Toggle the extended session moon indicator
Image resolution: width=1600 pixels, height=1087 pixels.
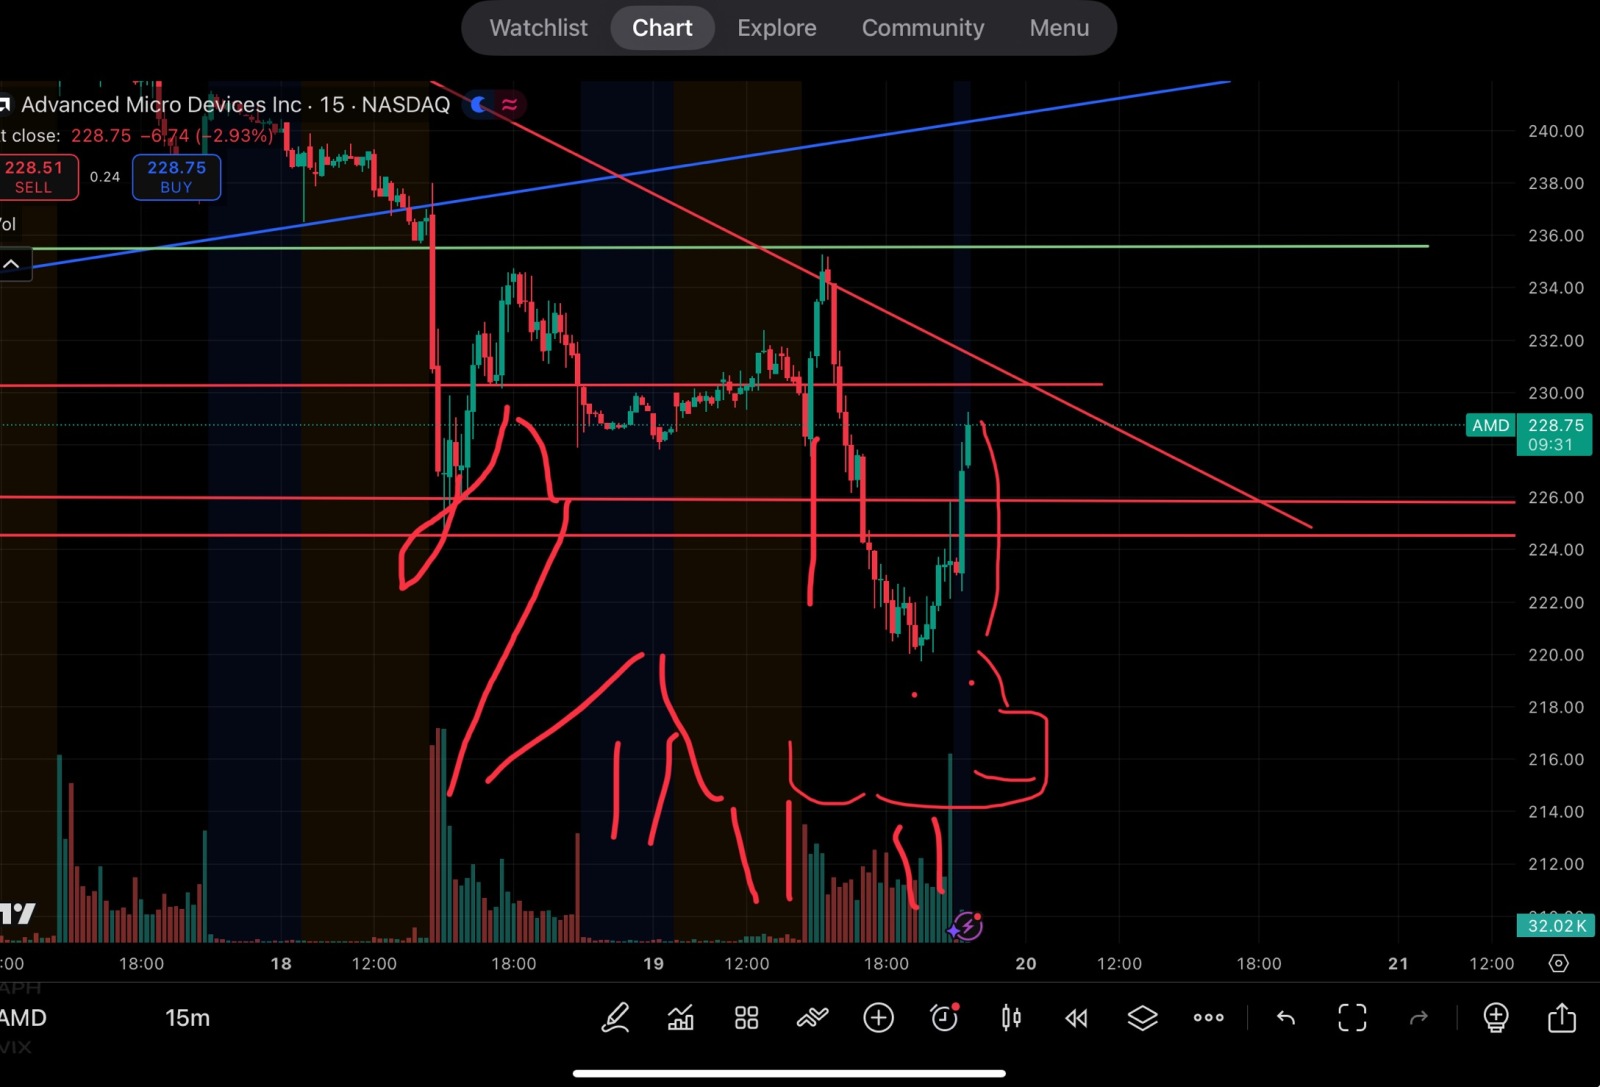(481, 104)
